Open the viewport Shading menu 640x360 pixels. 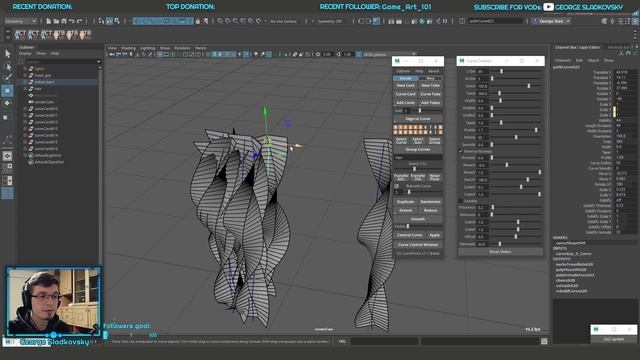point(128,48)
